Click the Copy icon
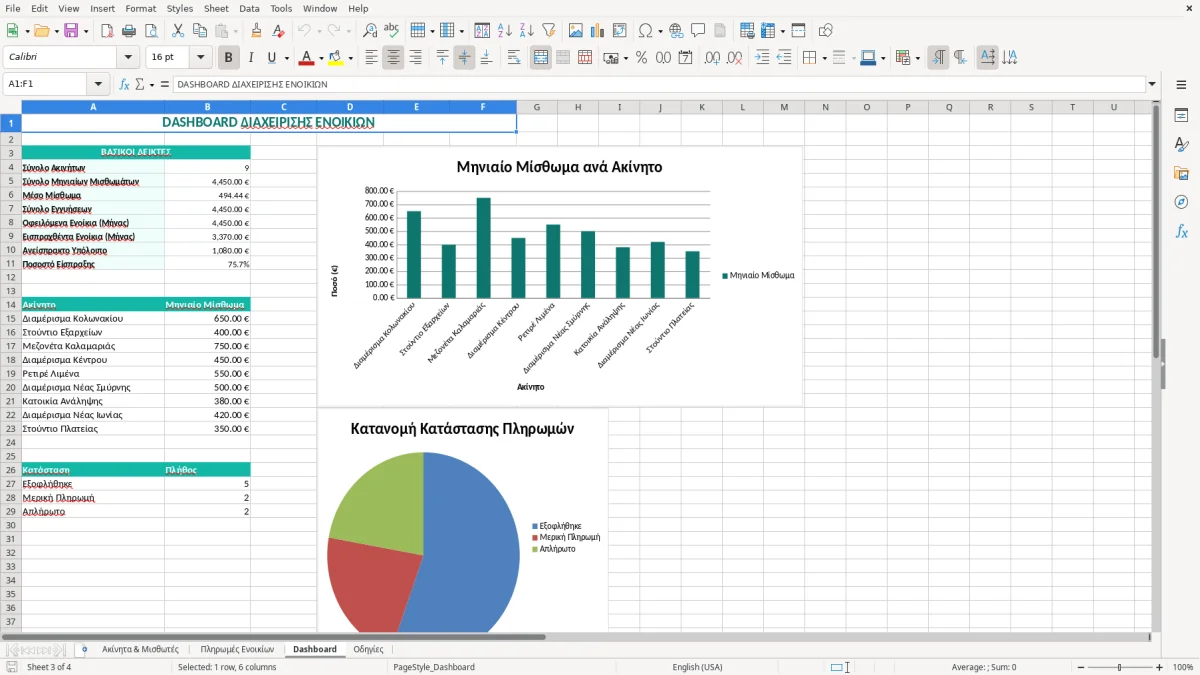The height and width of the screenshot is (675, 1200). 199,31
